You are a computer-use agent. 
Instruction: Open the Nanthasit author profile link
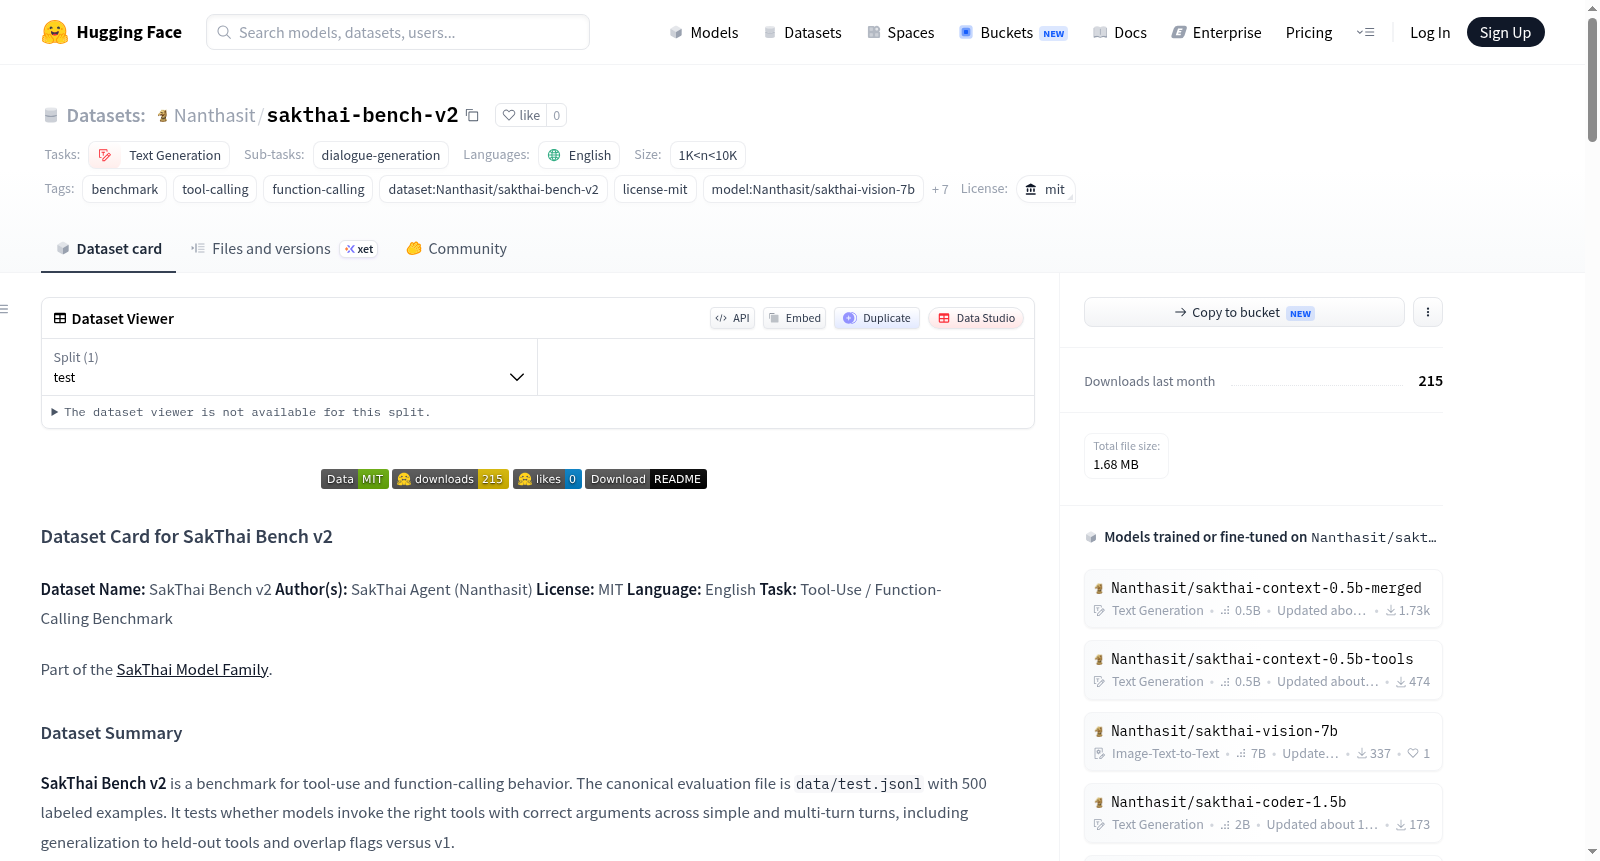coord(214,115)
